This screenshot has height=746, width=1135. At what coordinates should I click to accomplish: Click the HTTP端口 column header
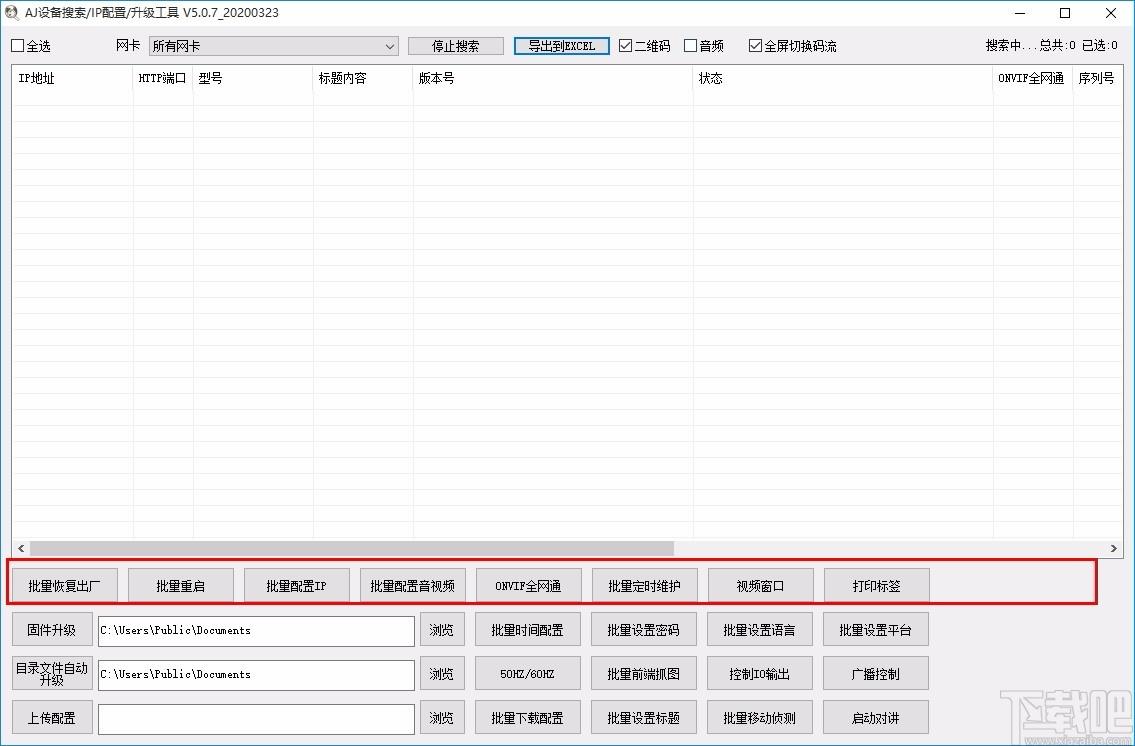coord(163,78)
